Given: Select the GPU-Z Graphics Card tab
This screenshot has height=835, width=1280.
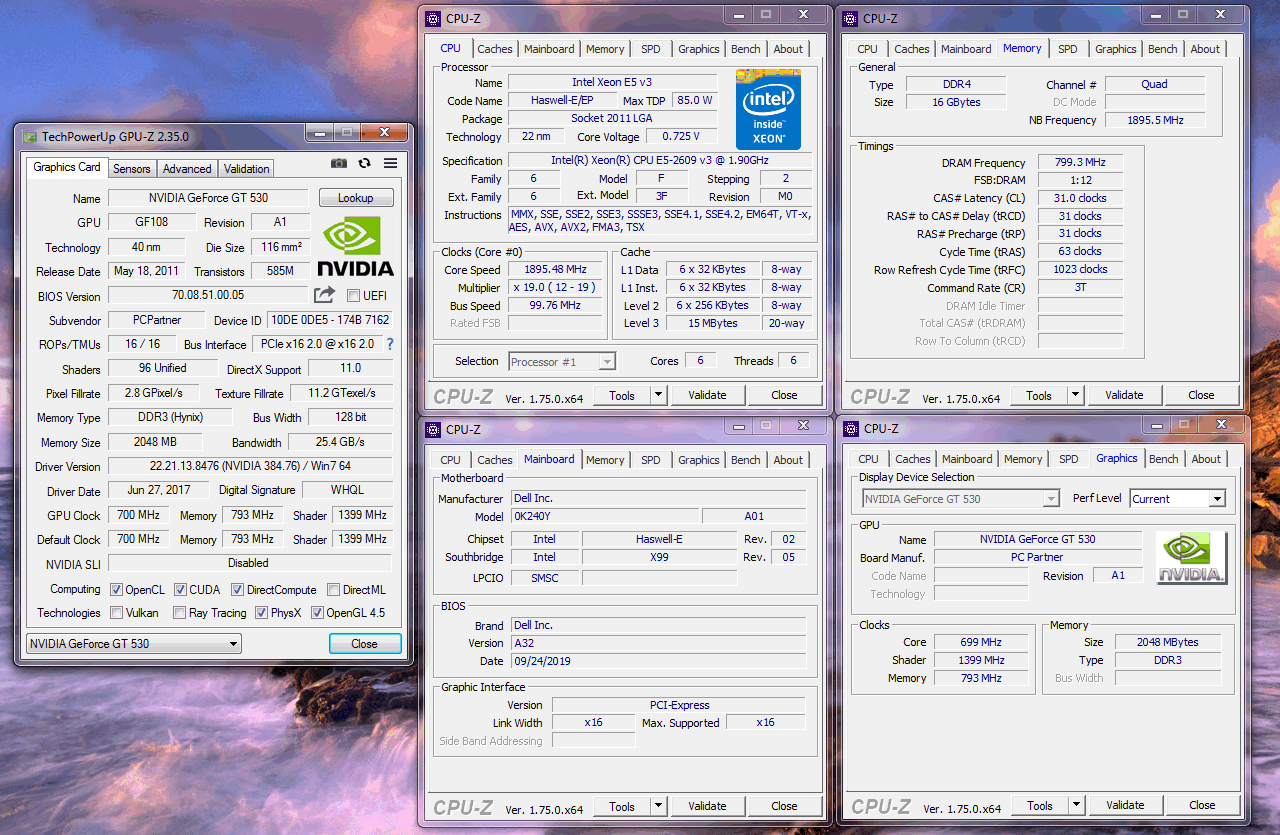Looking at the screenshot, I should 67,167.
